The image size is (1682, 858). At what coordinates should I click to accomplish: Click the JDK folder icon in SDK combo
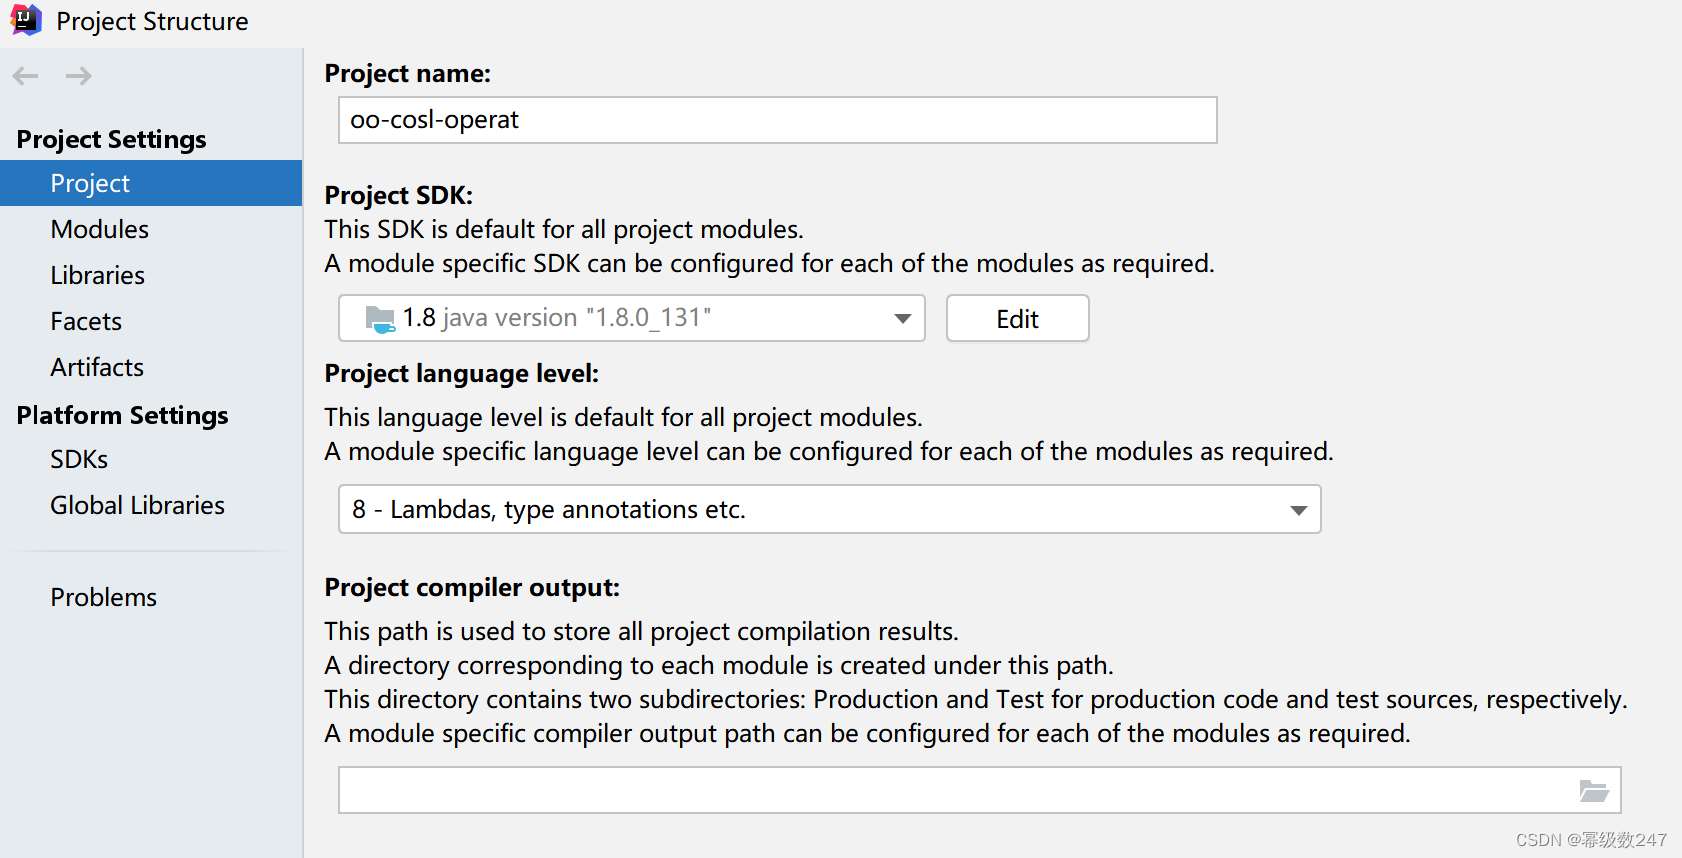coord(380,319)
